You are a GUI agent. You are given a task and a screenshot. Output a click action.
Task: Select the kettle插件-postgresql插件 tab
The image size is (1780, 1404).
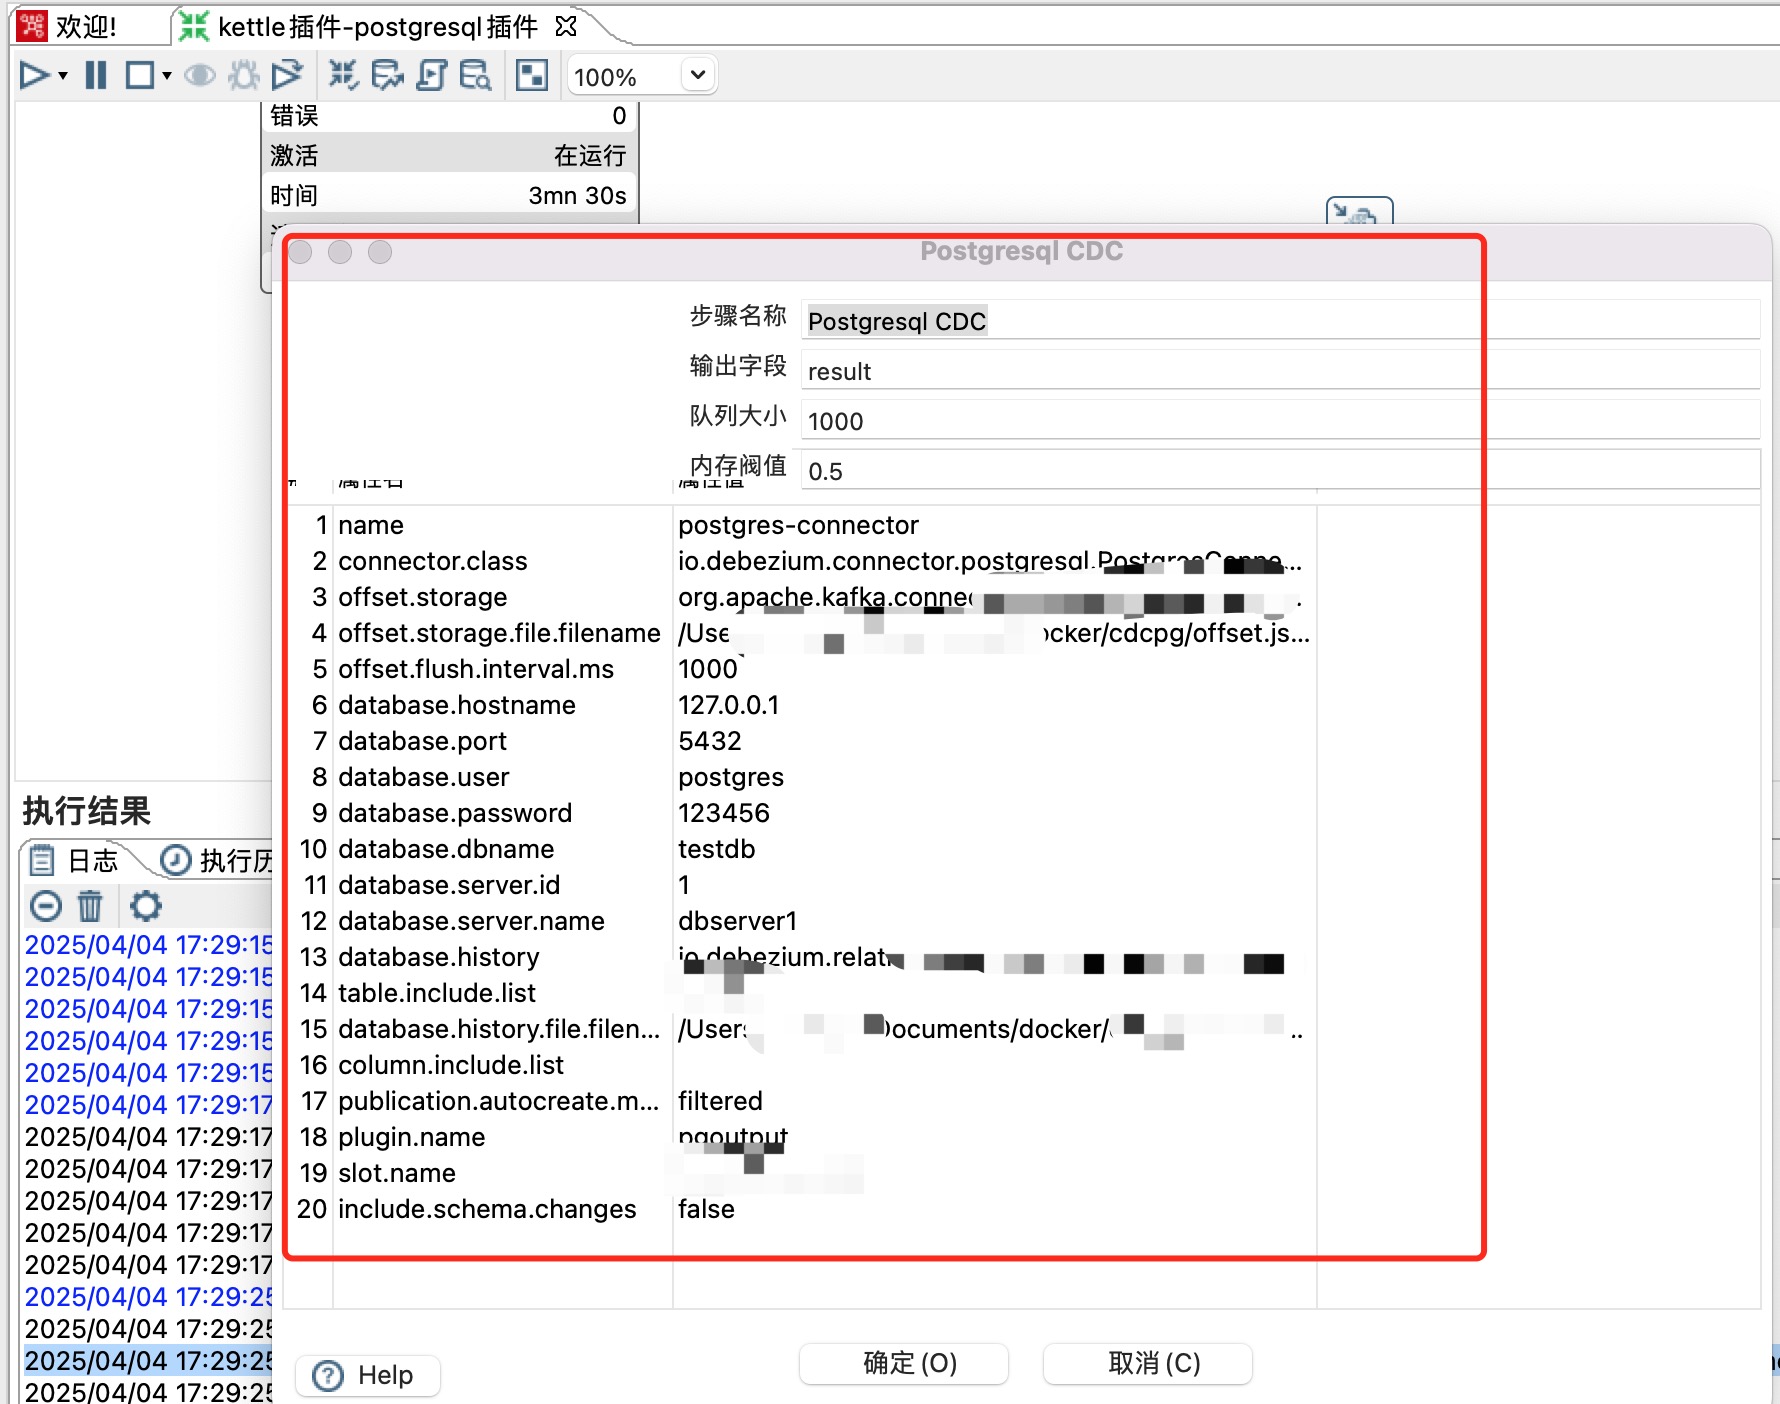(x=377, y=26)
